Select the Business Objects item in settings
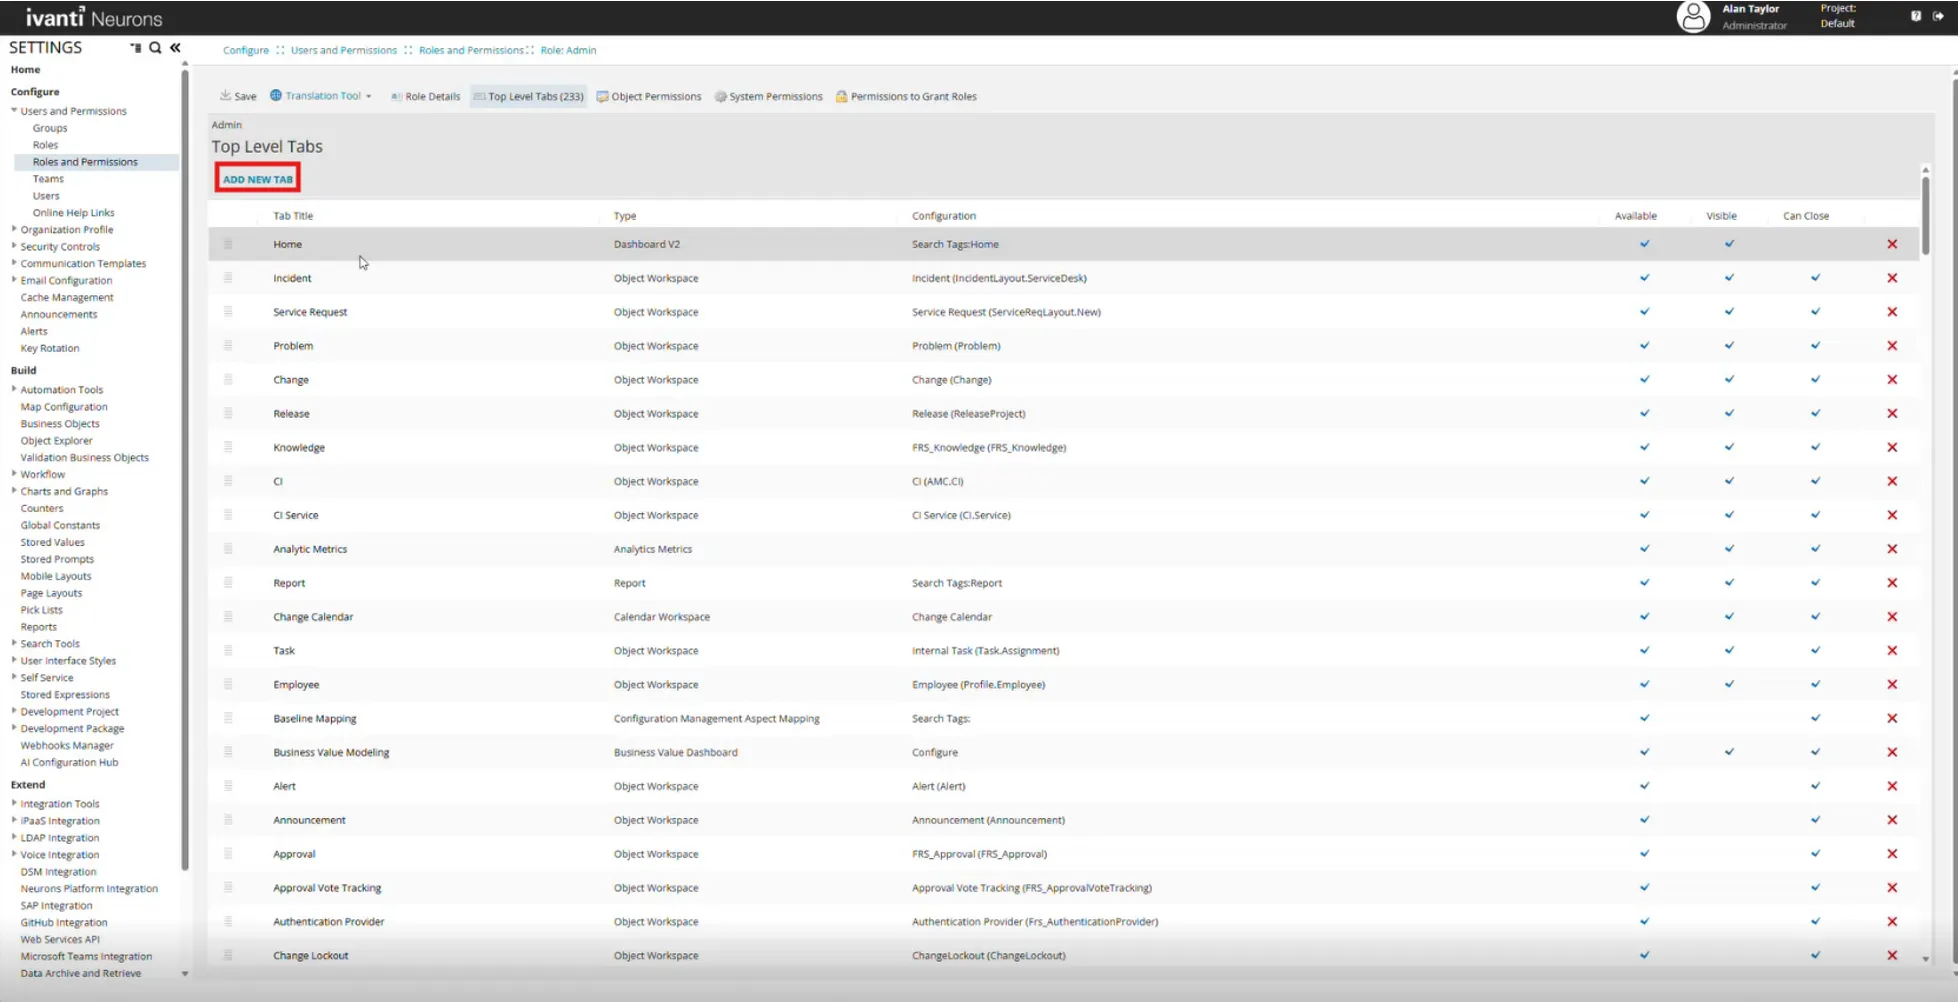The image size is (1958, 1002). tap(60, 423)
